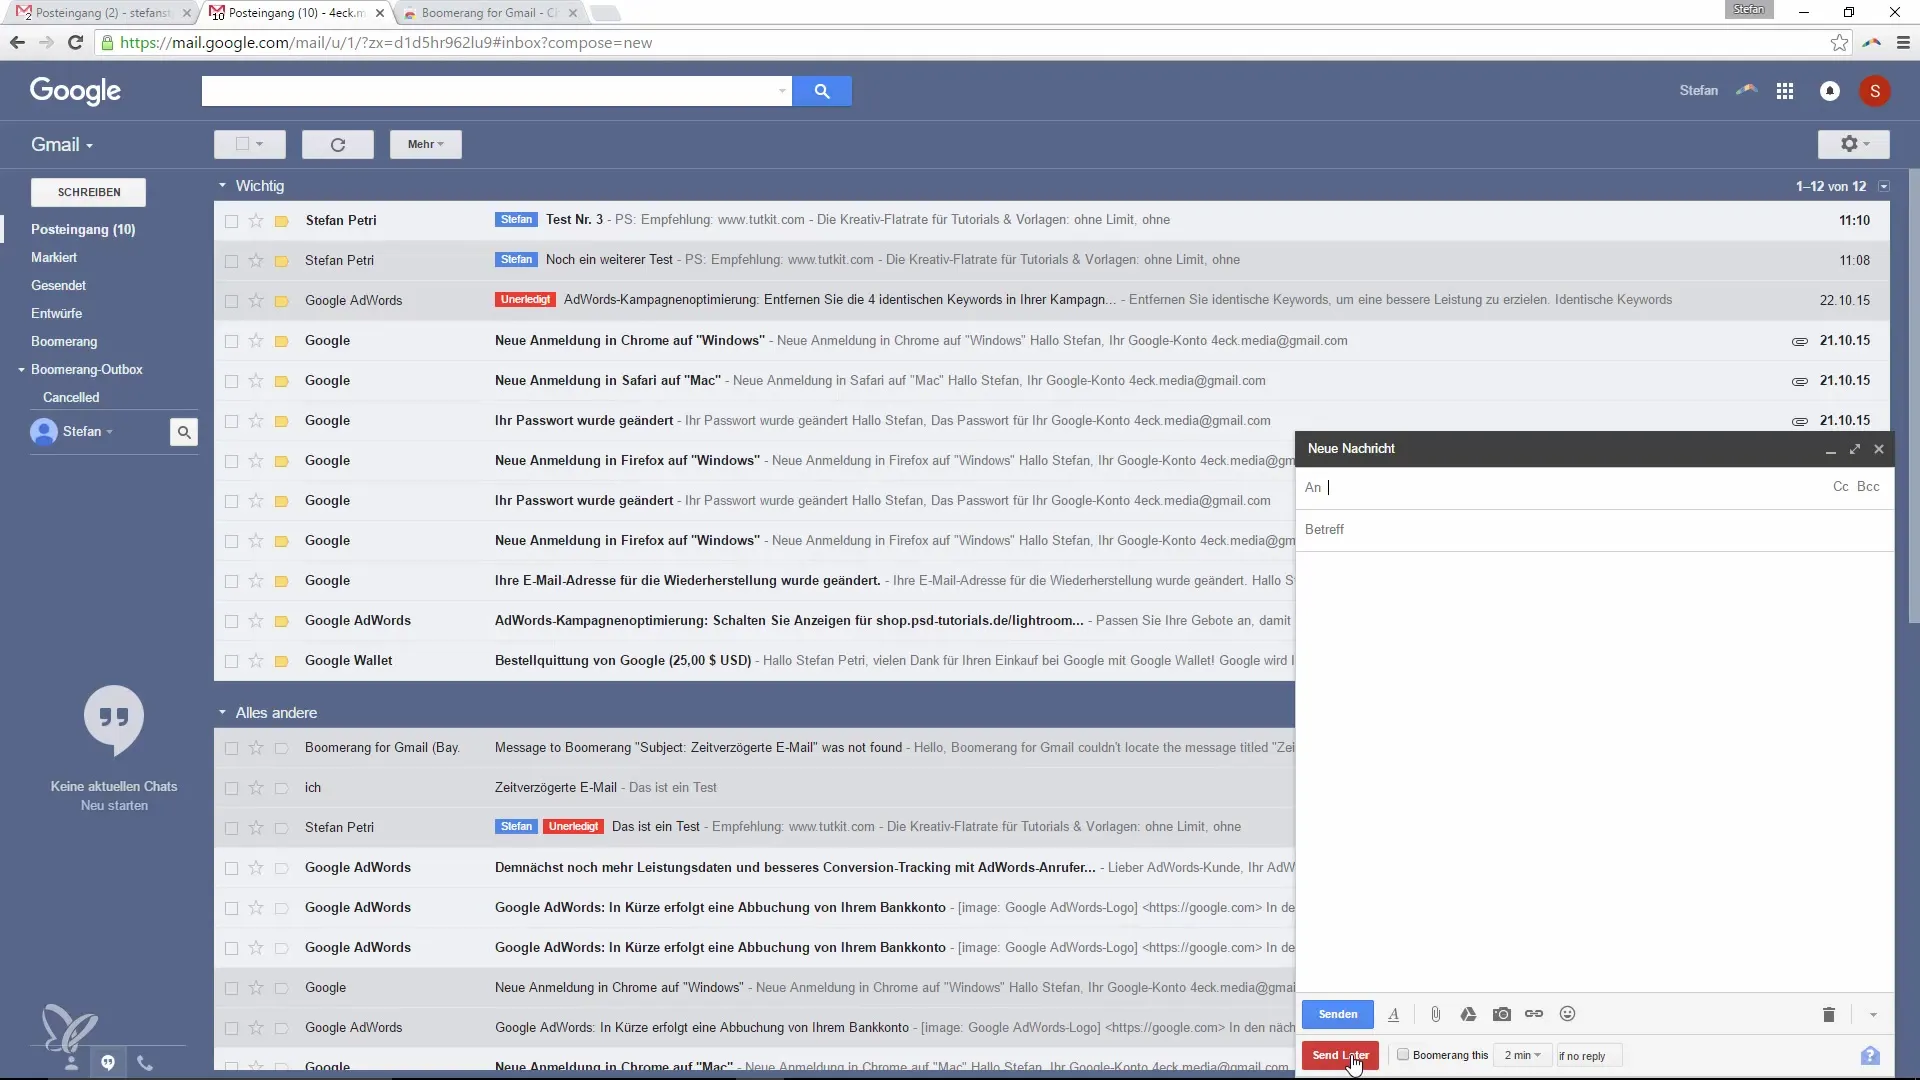1920x1080 pixels.
Task: Show the Bcc field in compose
Action: (1868, 487)
